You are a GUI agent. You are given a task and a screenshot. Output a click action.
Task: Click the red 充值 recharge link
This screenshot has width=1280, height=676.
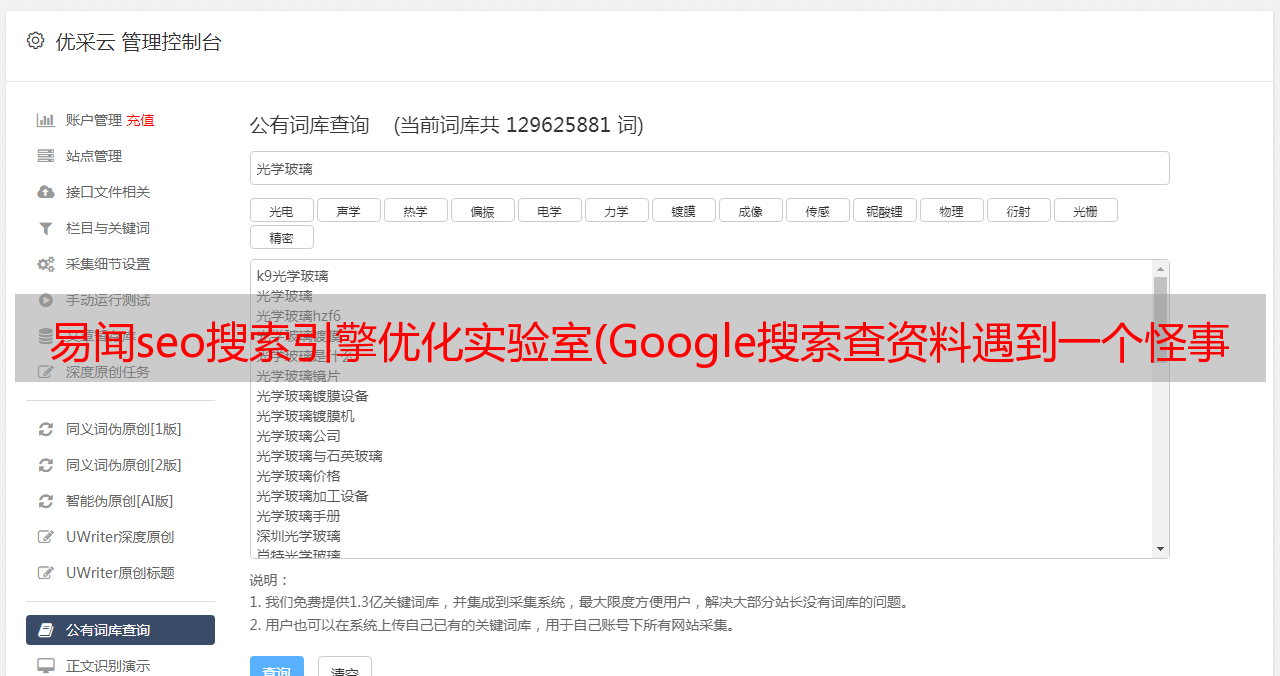140,120
